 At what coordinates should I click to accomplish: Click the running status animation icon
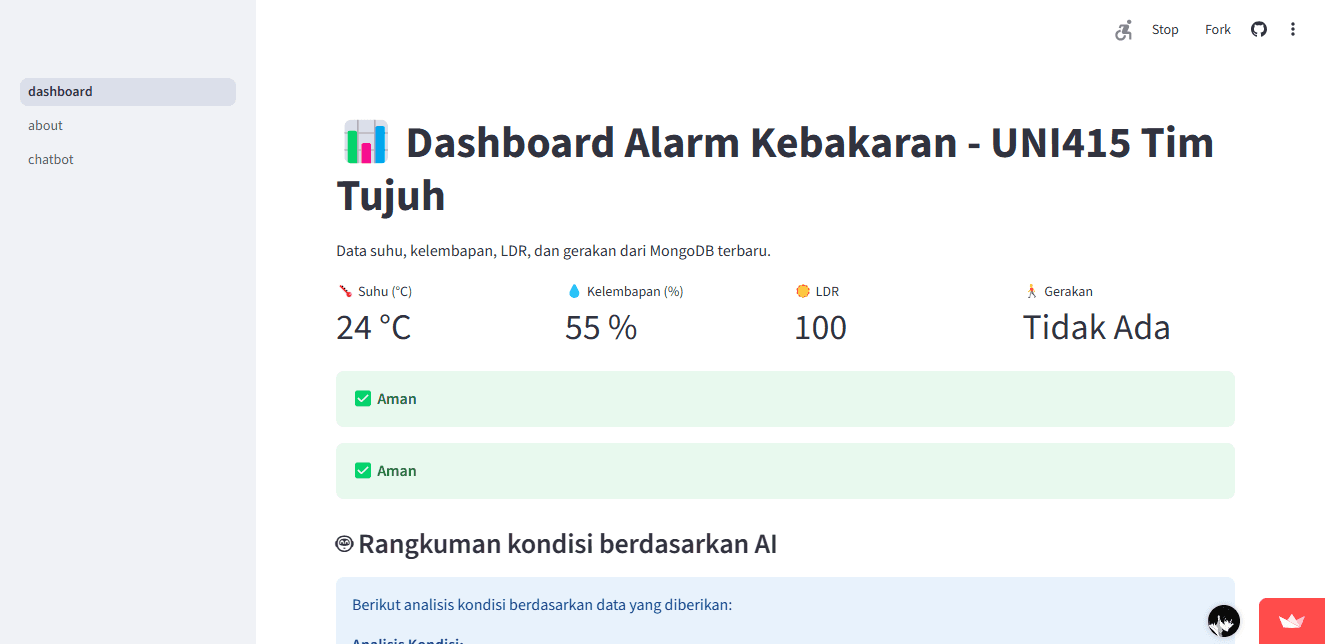point(1124,30)
